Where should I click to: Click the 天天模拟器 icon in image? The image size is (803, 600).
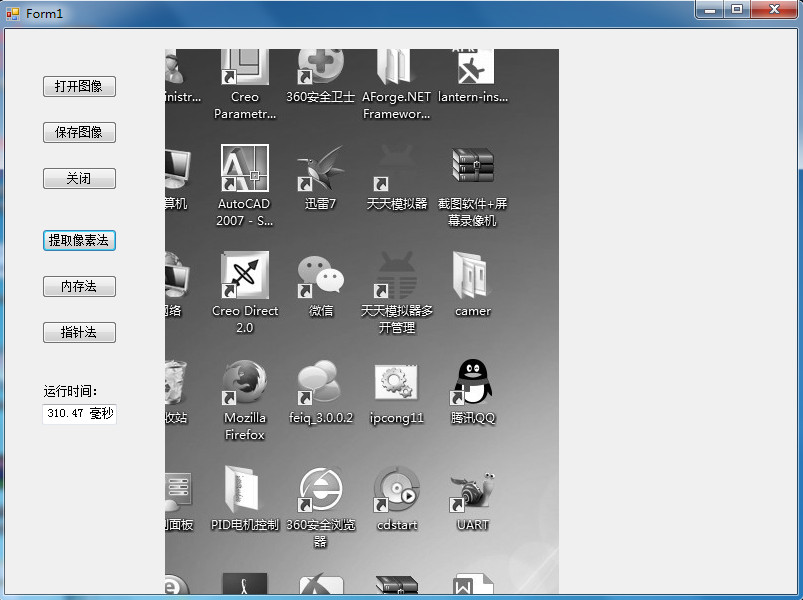tap(396, 169)
